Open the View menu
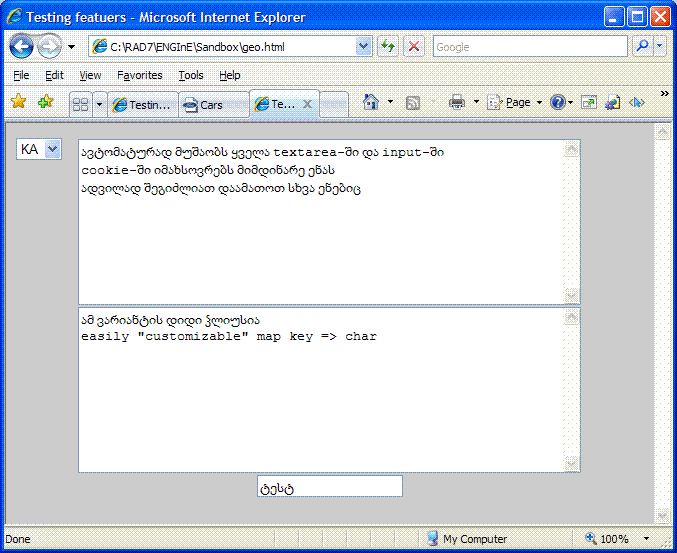This screenshot has width=677, height=553. coord(90,75)
